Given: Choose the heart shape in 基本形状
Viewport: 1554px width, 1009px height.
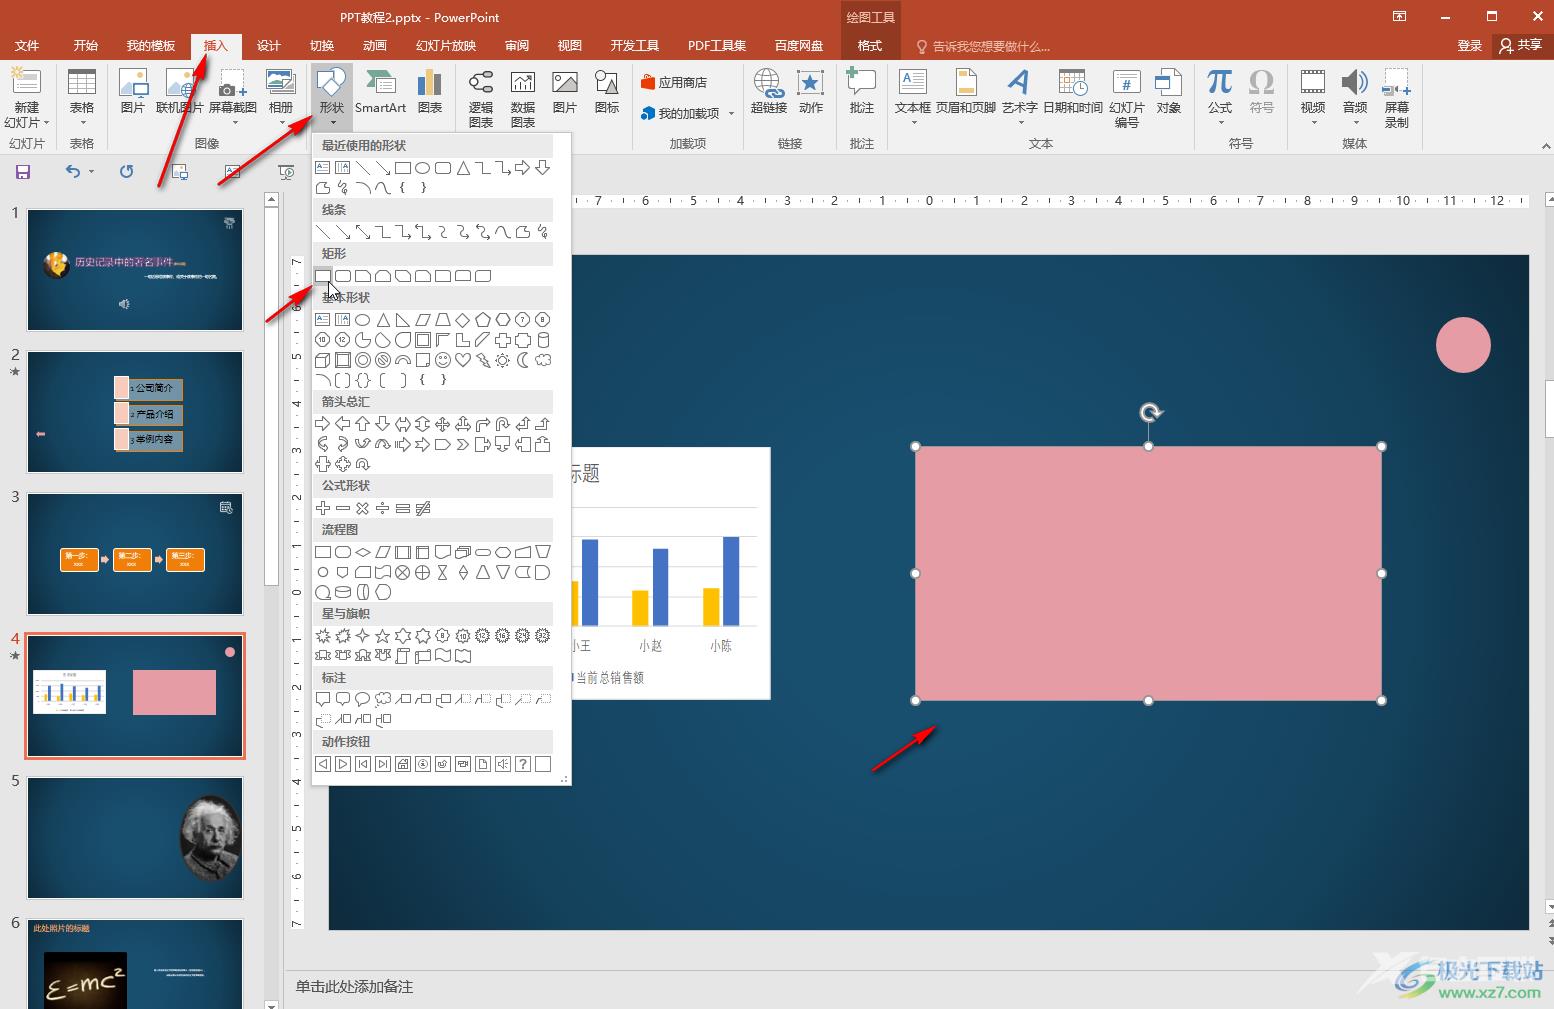Looking at the screenshot, I should 463,360.
